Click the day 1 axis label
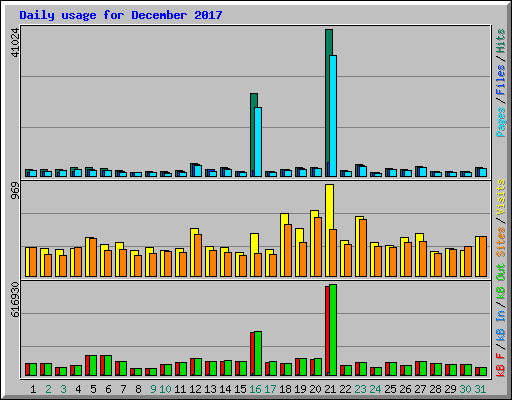The image size is (512, 400). pyautogui.click(x=33, y=389)
